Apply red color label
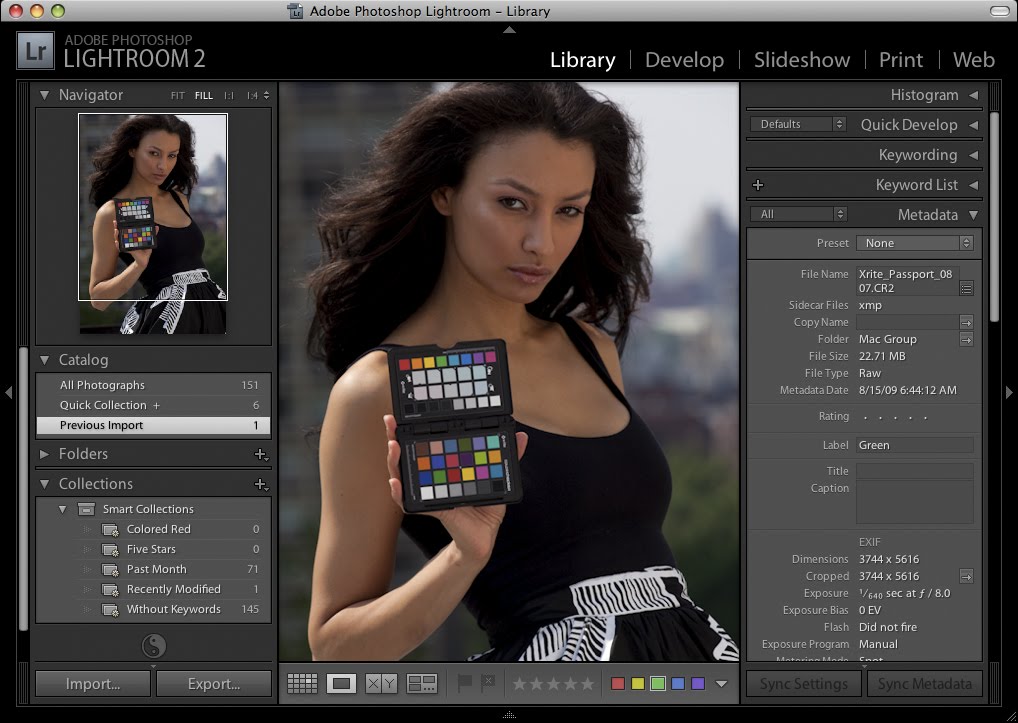This screenshot has height=723, width=1018. [x=618, y=683]
